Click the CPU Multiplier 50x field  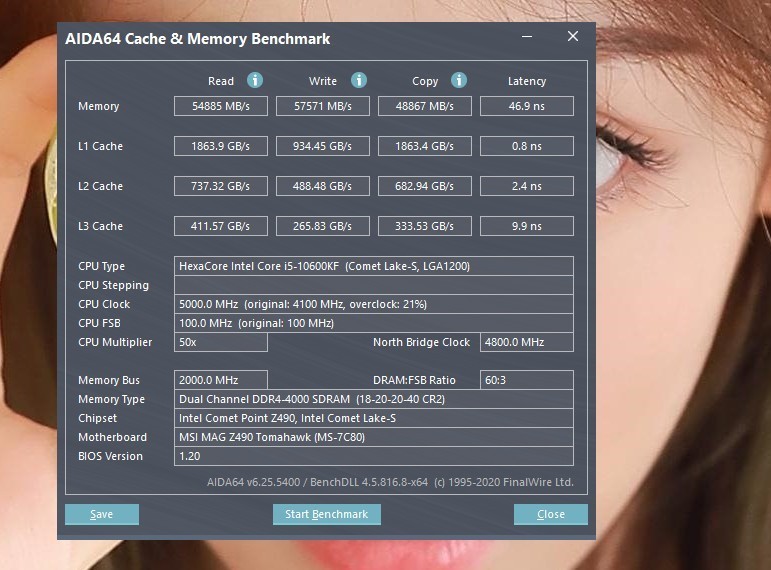[x=221, y=342]
